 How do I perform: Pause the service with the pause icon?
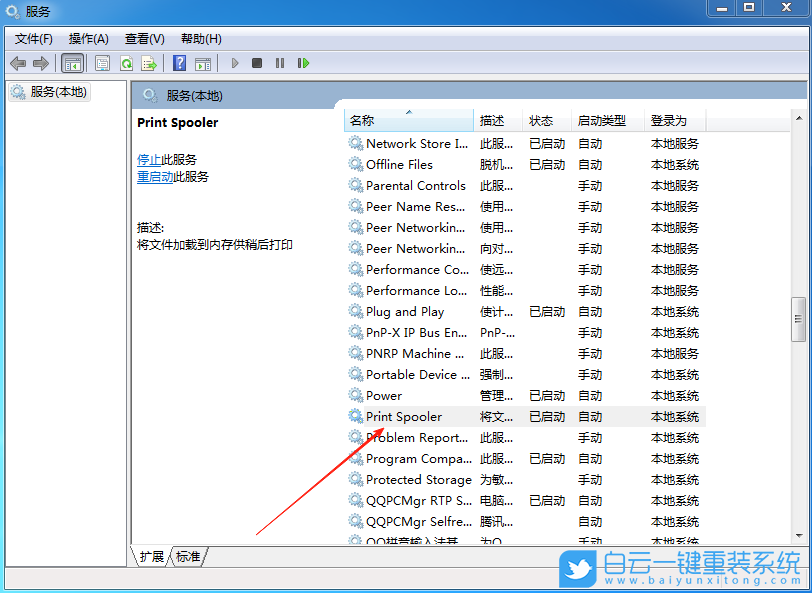(x=279, y=62)
